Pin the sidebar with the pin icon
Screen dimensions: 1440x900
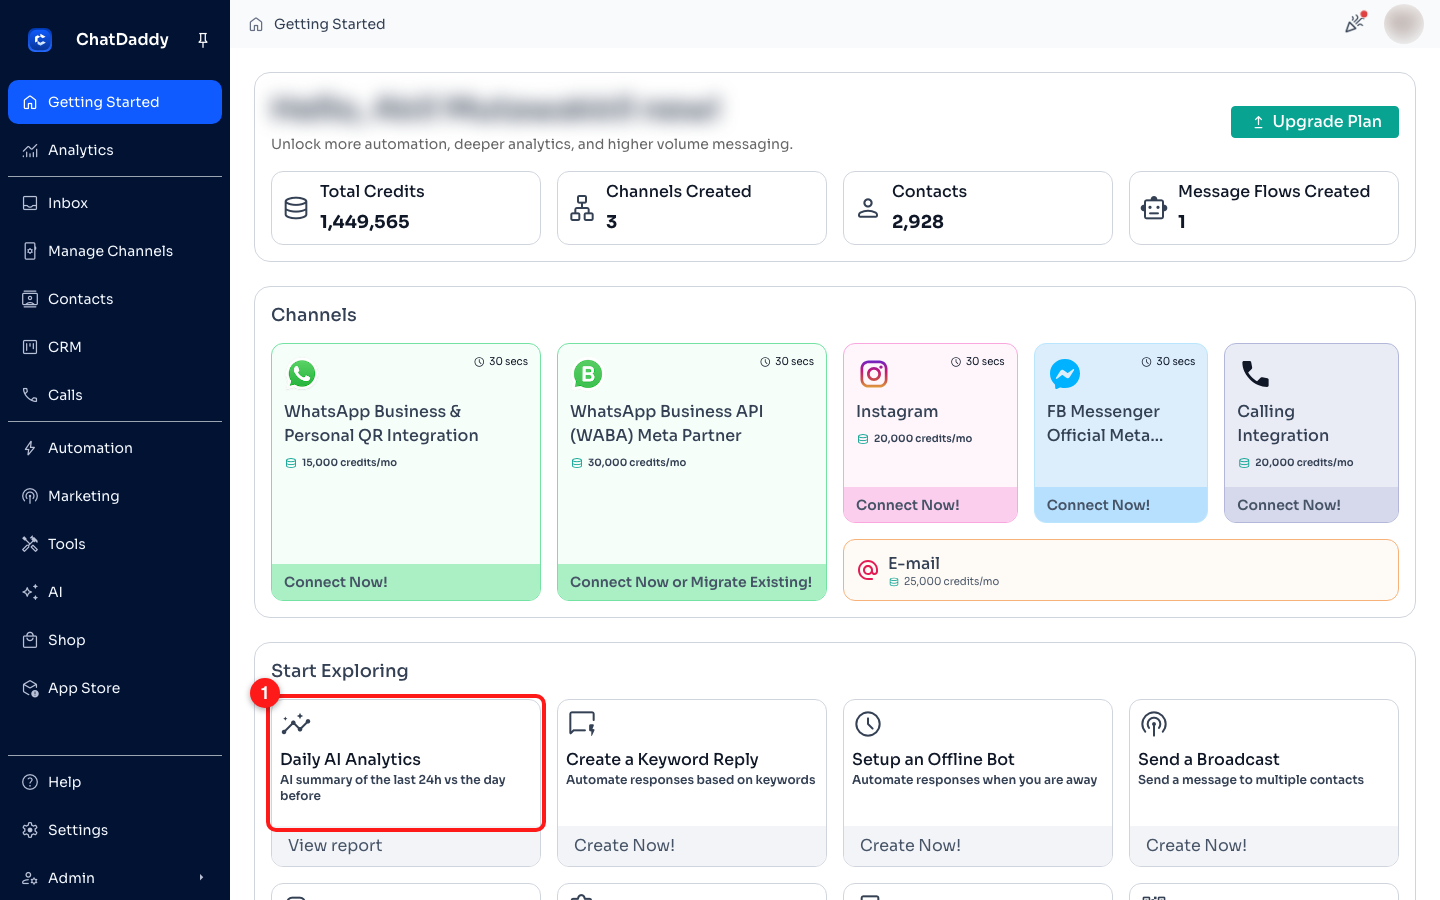(x=203, y=40)
